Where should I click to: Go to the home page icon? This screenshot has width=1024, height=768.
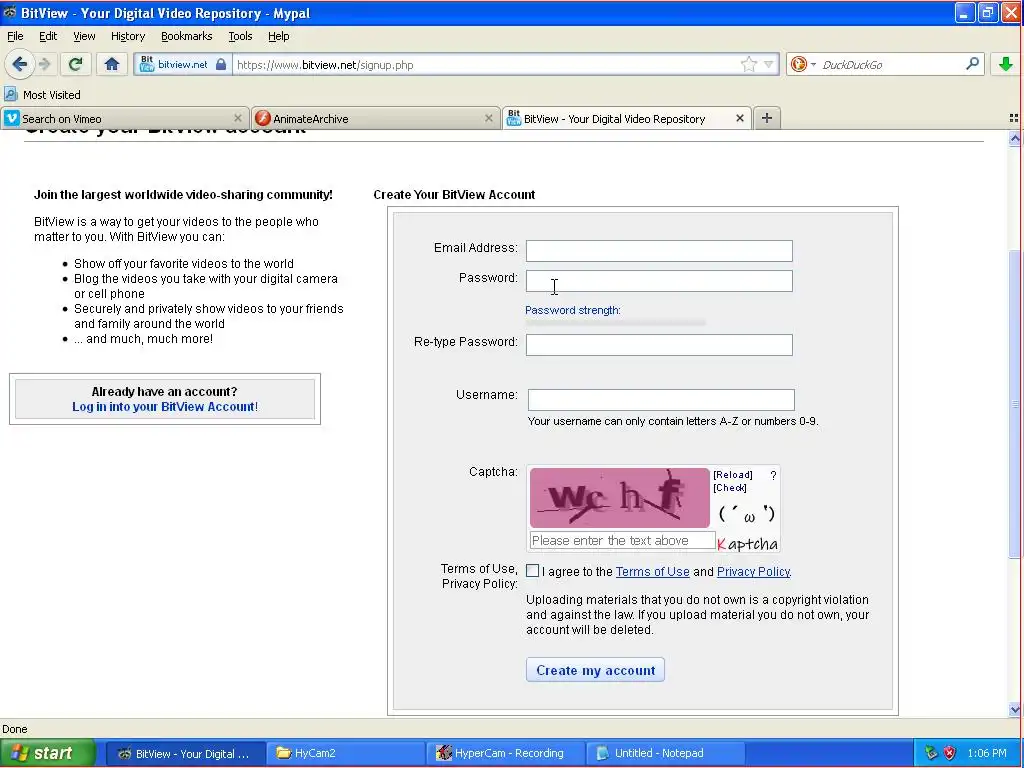[112, 64]
